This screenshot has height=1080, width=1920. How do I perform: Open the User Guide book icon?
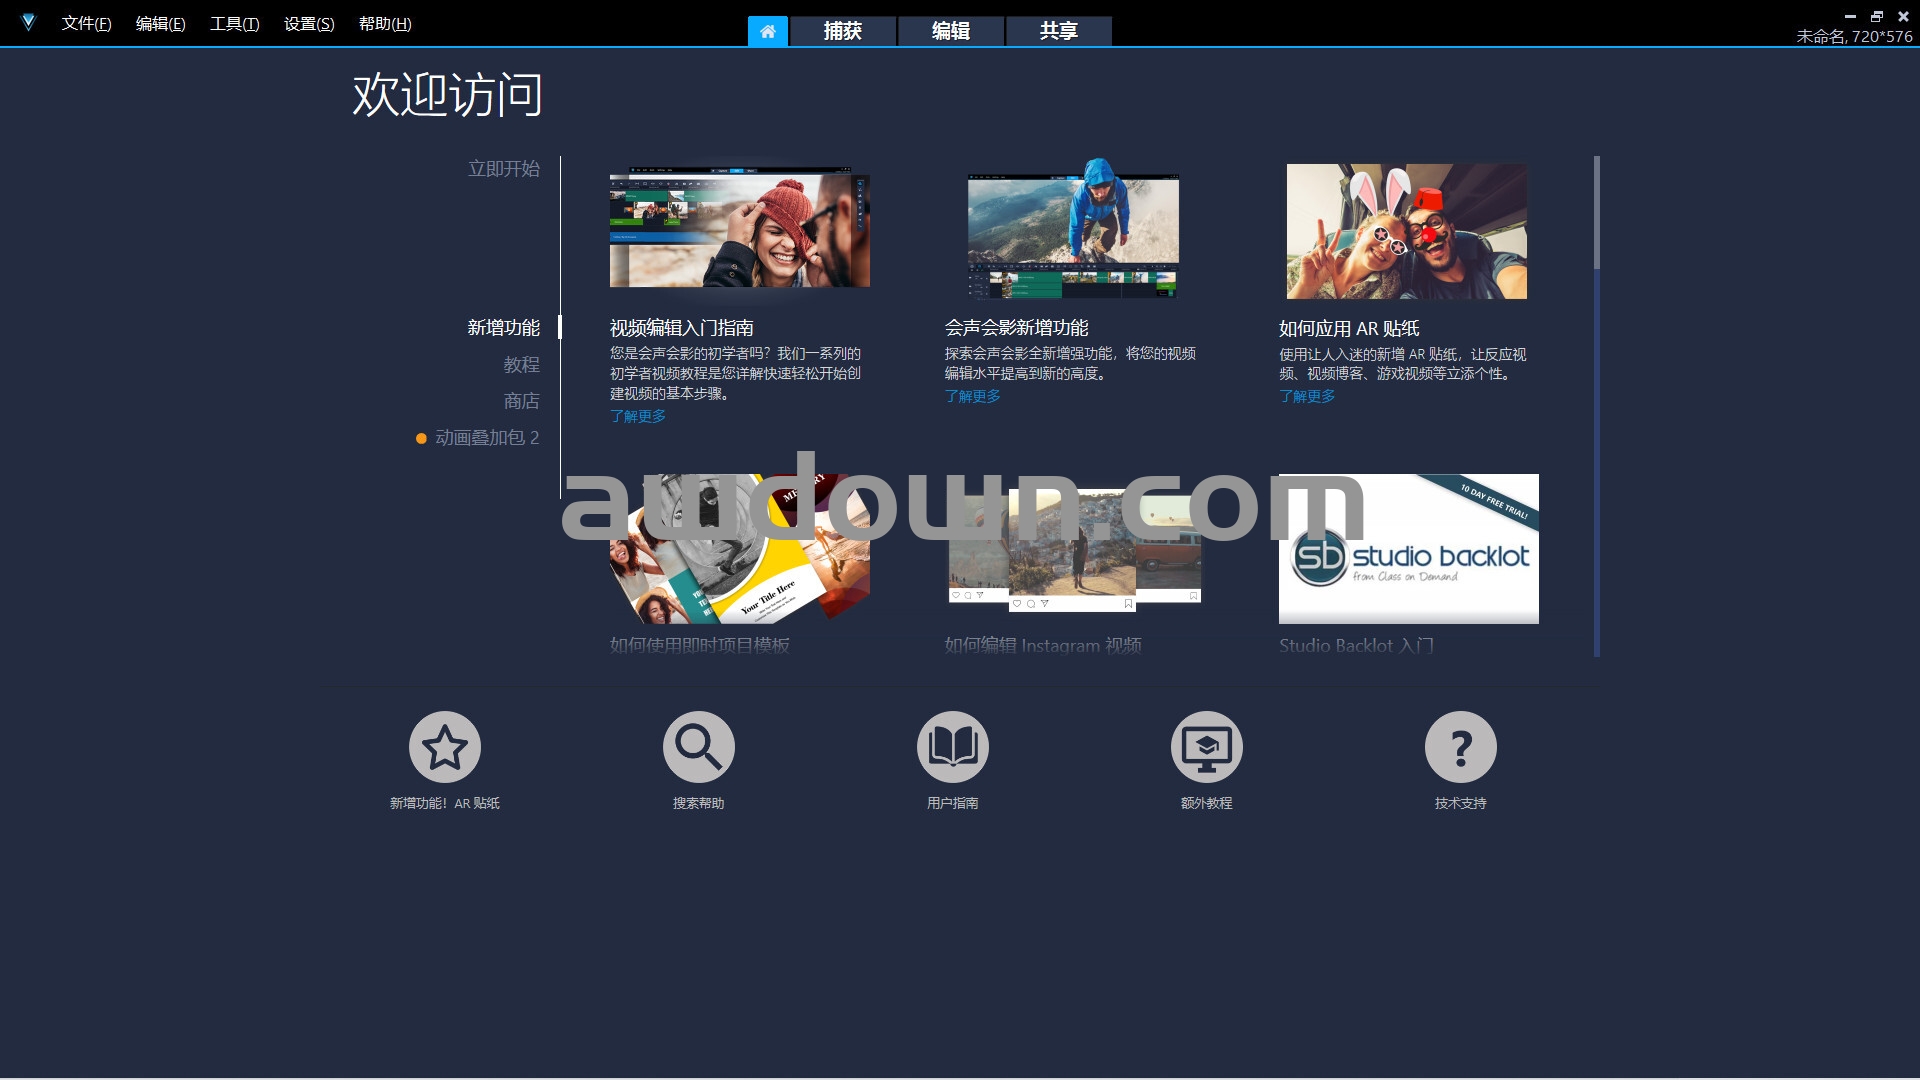[952, 747]
